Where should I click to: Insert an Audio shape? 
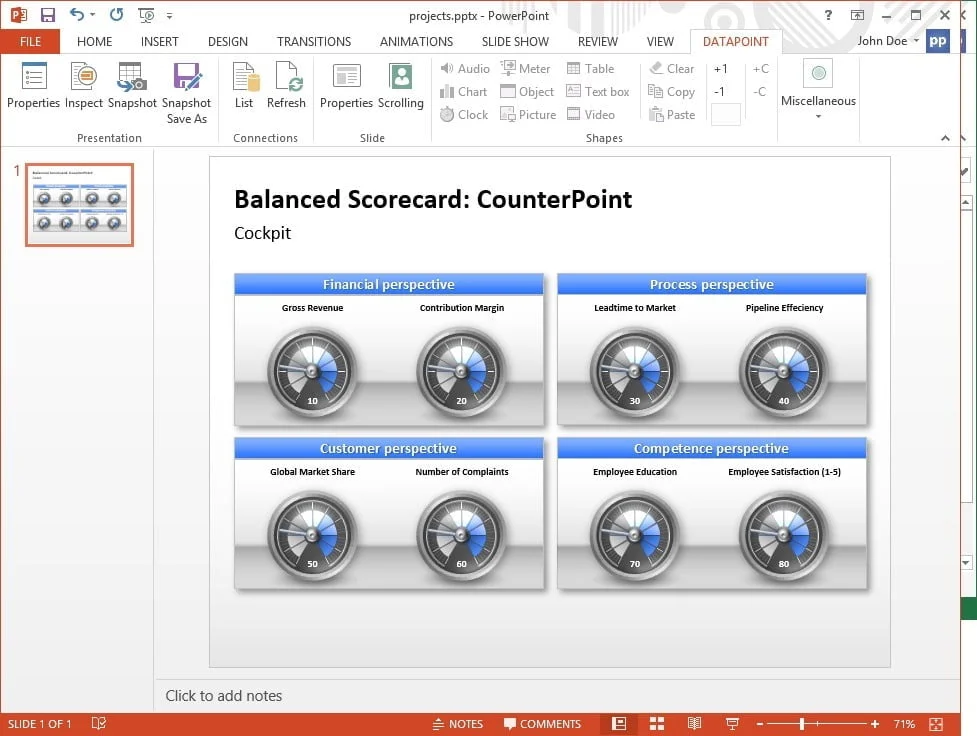465,69
